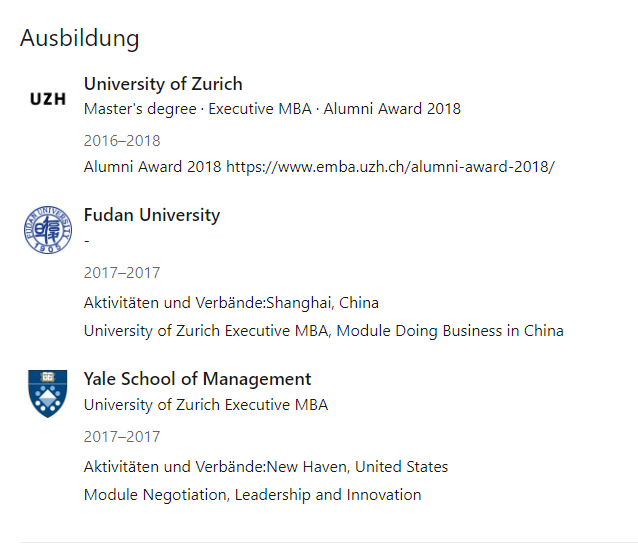The image size is (638, 546).
Task: Click the emba.uzh.ch alumni award URL
Action: [390, 167]
